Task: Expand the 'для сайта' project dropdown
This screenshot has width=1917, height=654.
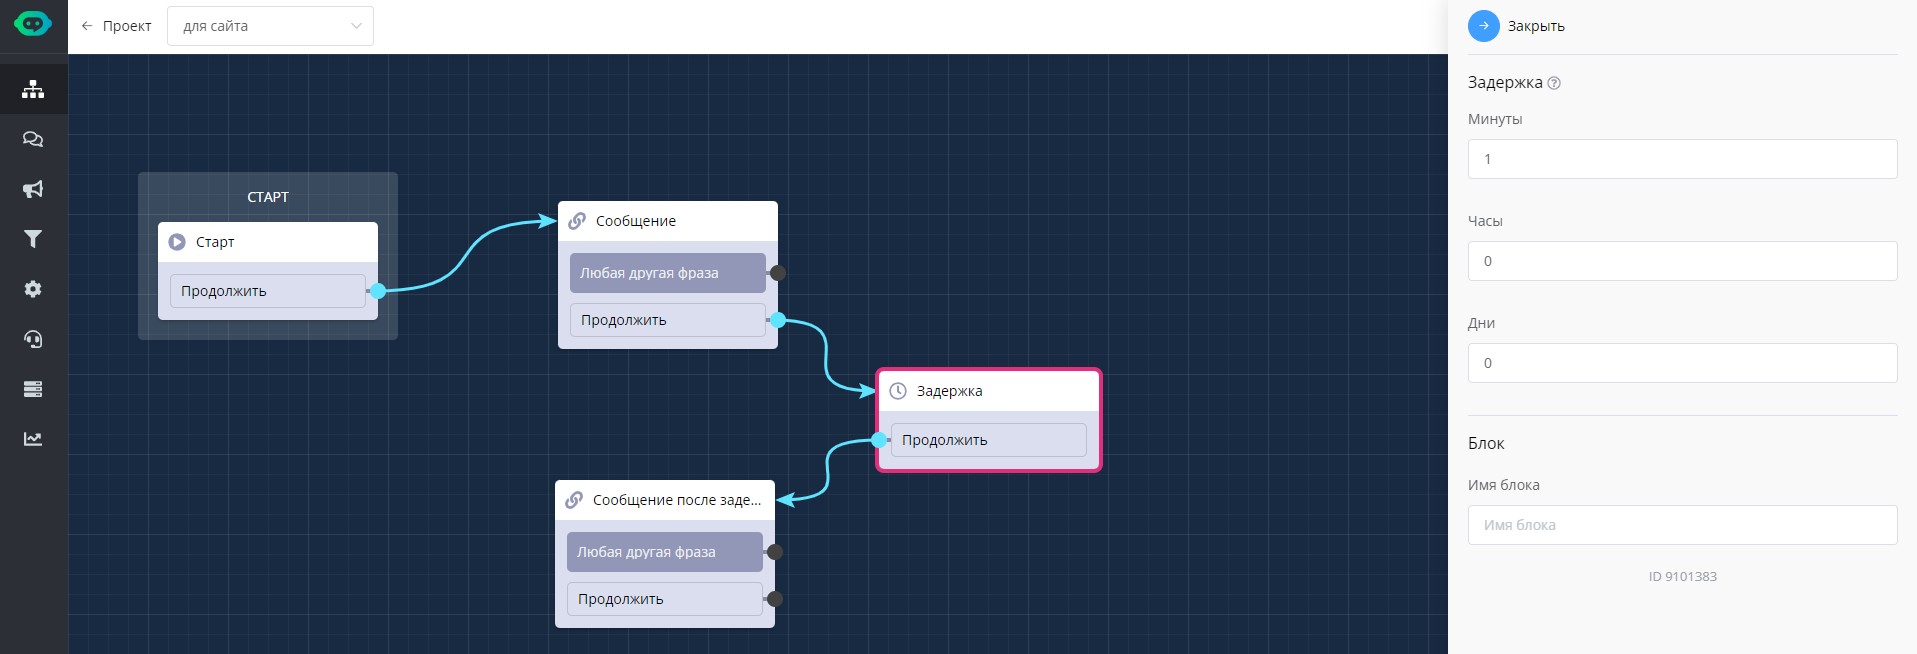Action: 270,26
